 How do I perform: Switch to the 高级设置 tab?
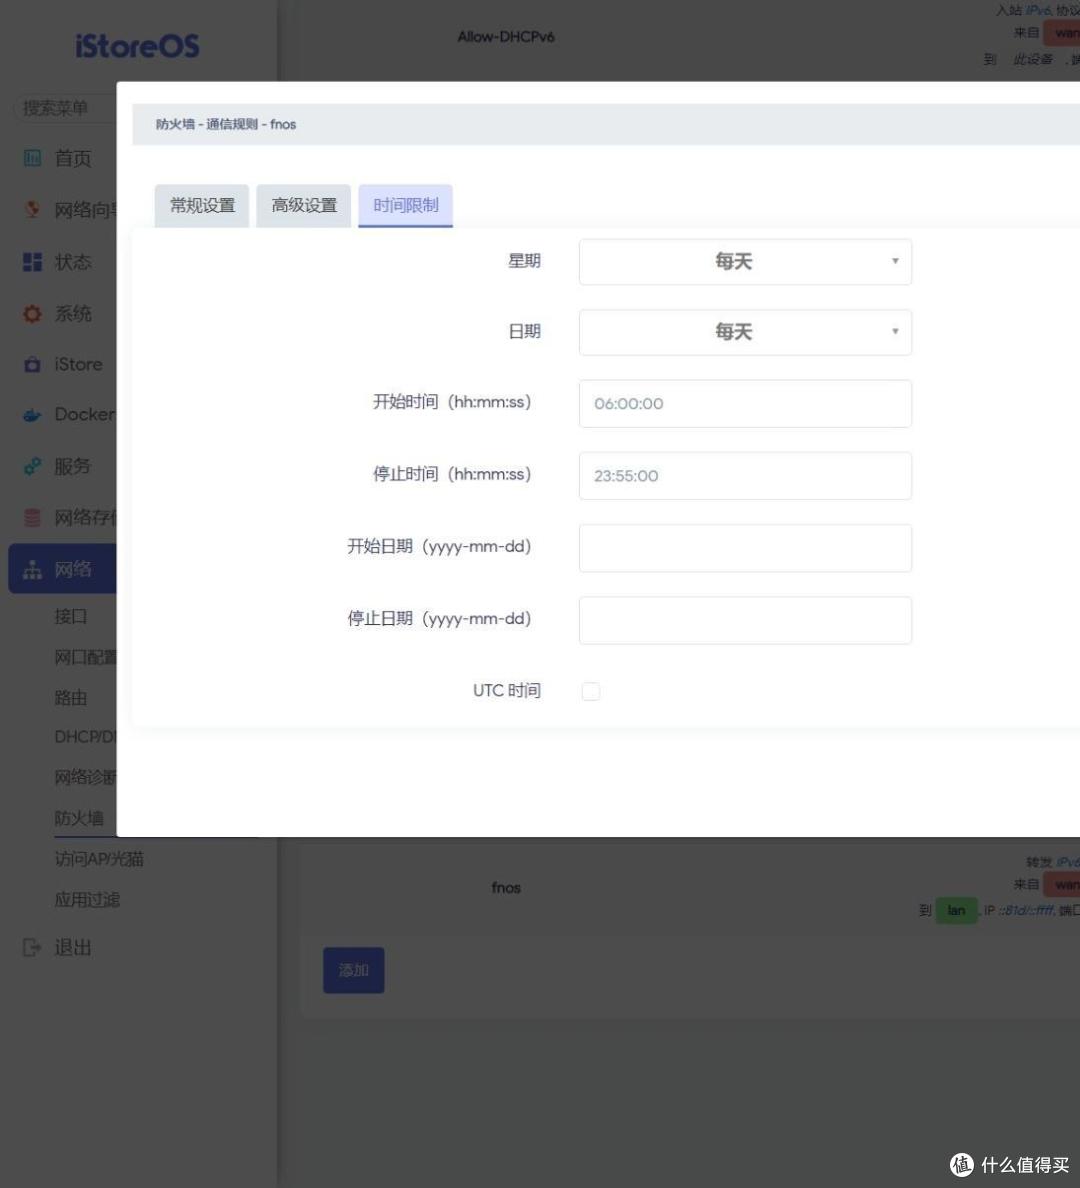304,206
